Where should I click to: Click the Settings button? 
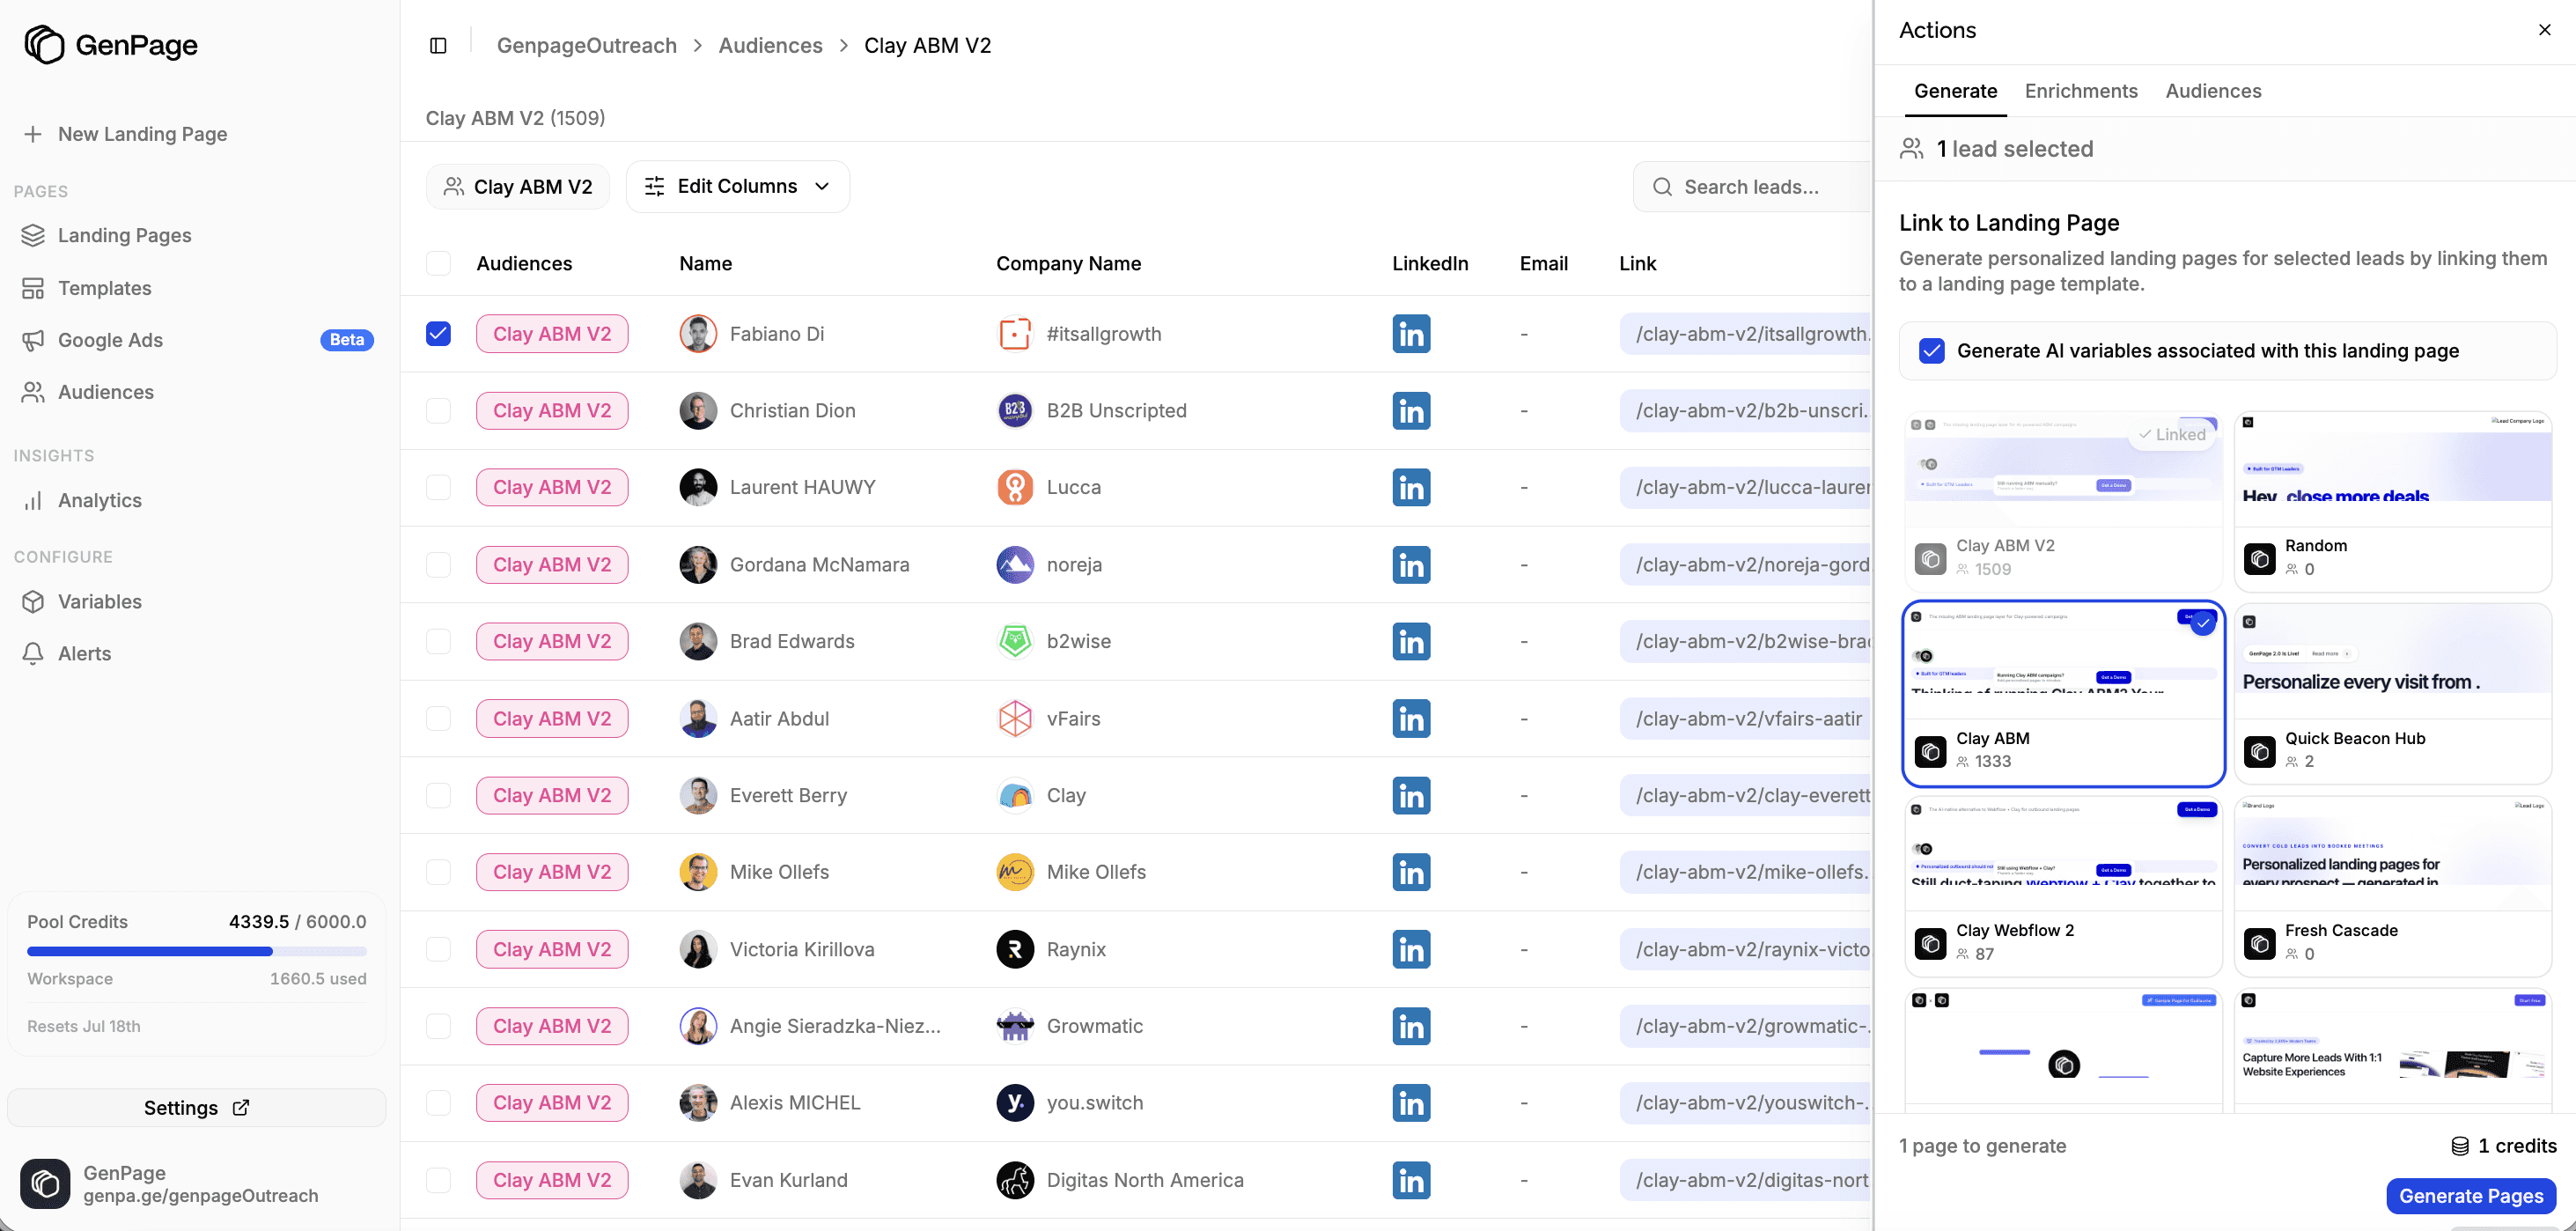click(x=196, y=1108)
